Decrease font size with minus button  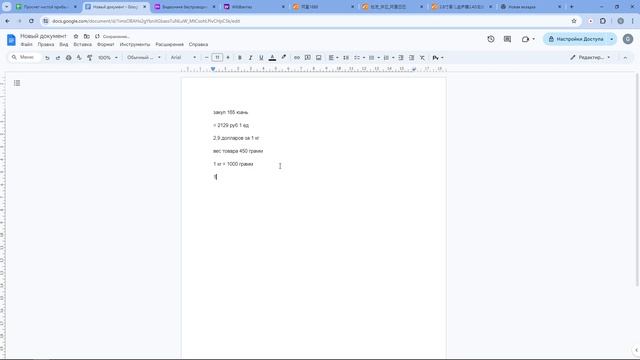click(207, 58)
